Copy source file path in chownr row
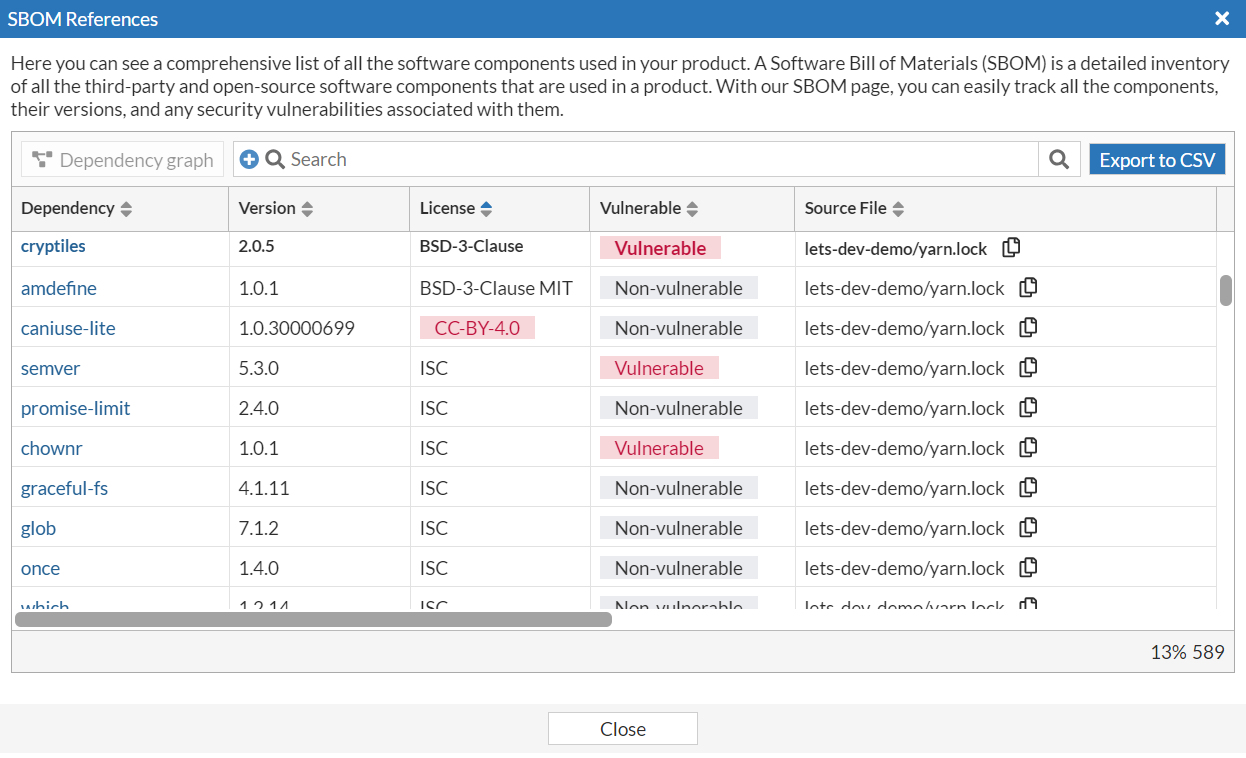The image size is (1246, 758). pyautogui.click(x=1027, y=447)
